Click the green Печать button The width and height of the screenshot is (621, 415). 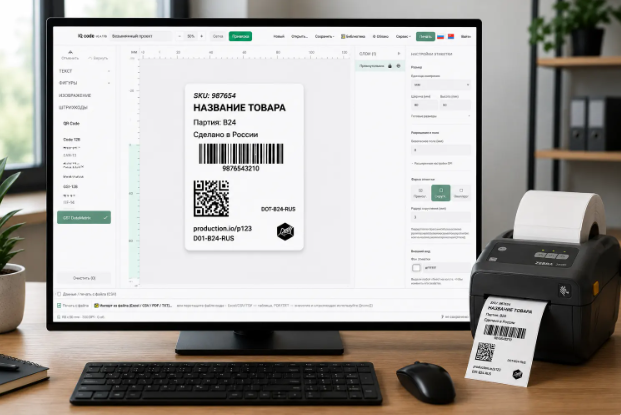coord(425,36)
